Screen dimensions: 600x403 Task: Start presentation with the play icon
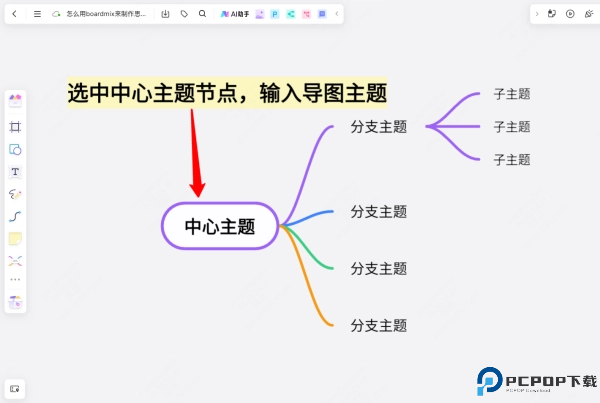click(570, 14)
